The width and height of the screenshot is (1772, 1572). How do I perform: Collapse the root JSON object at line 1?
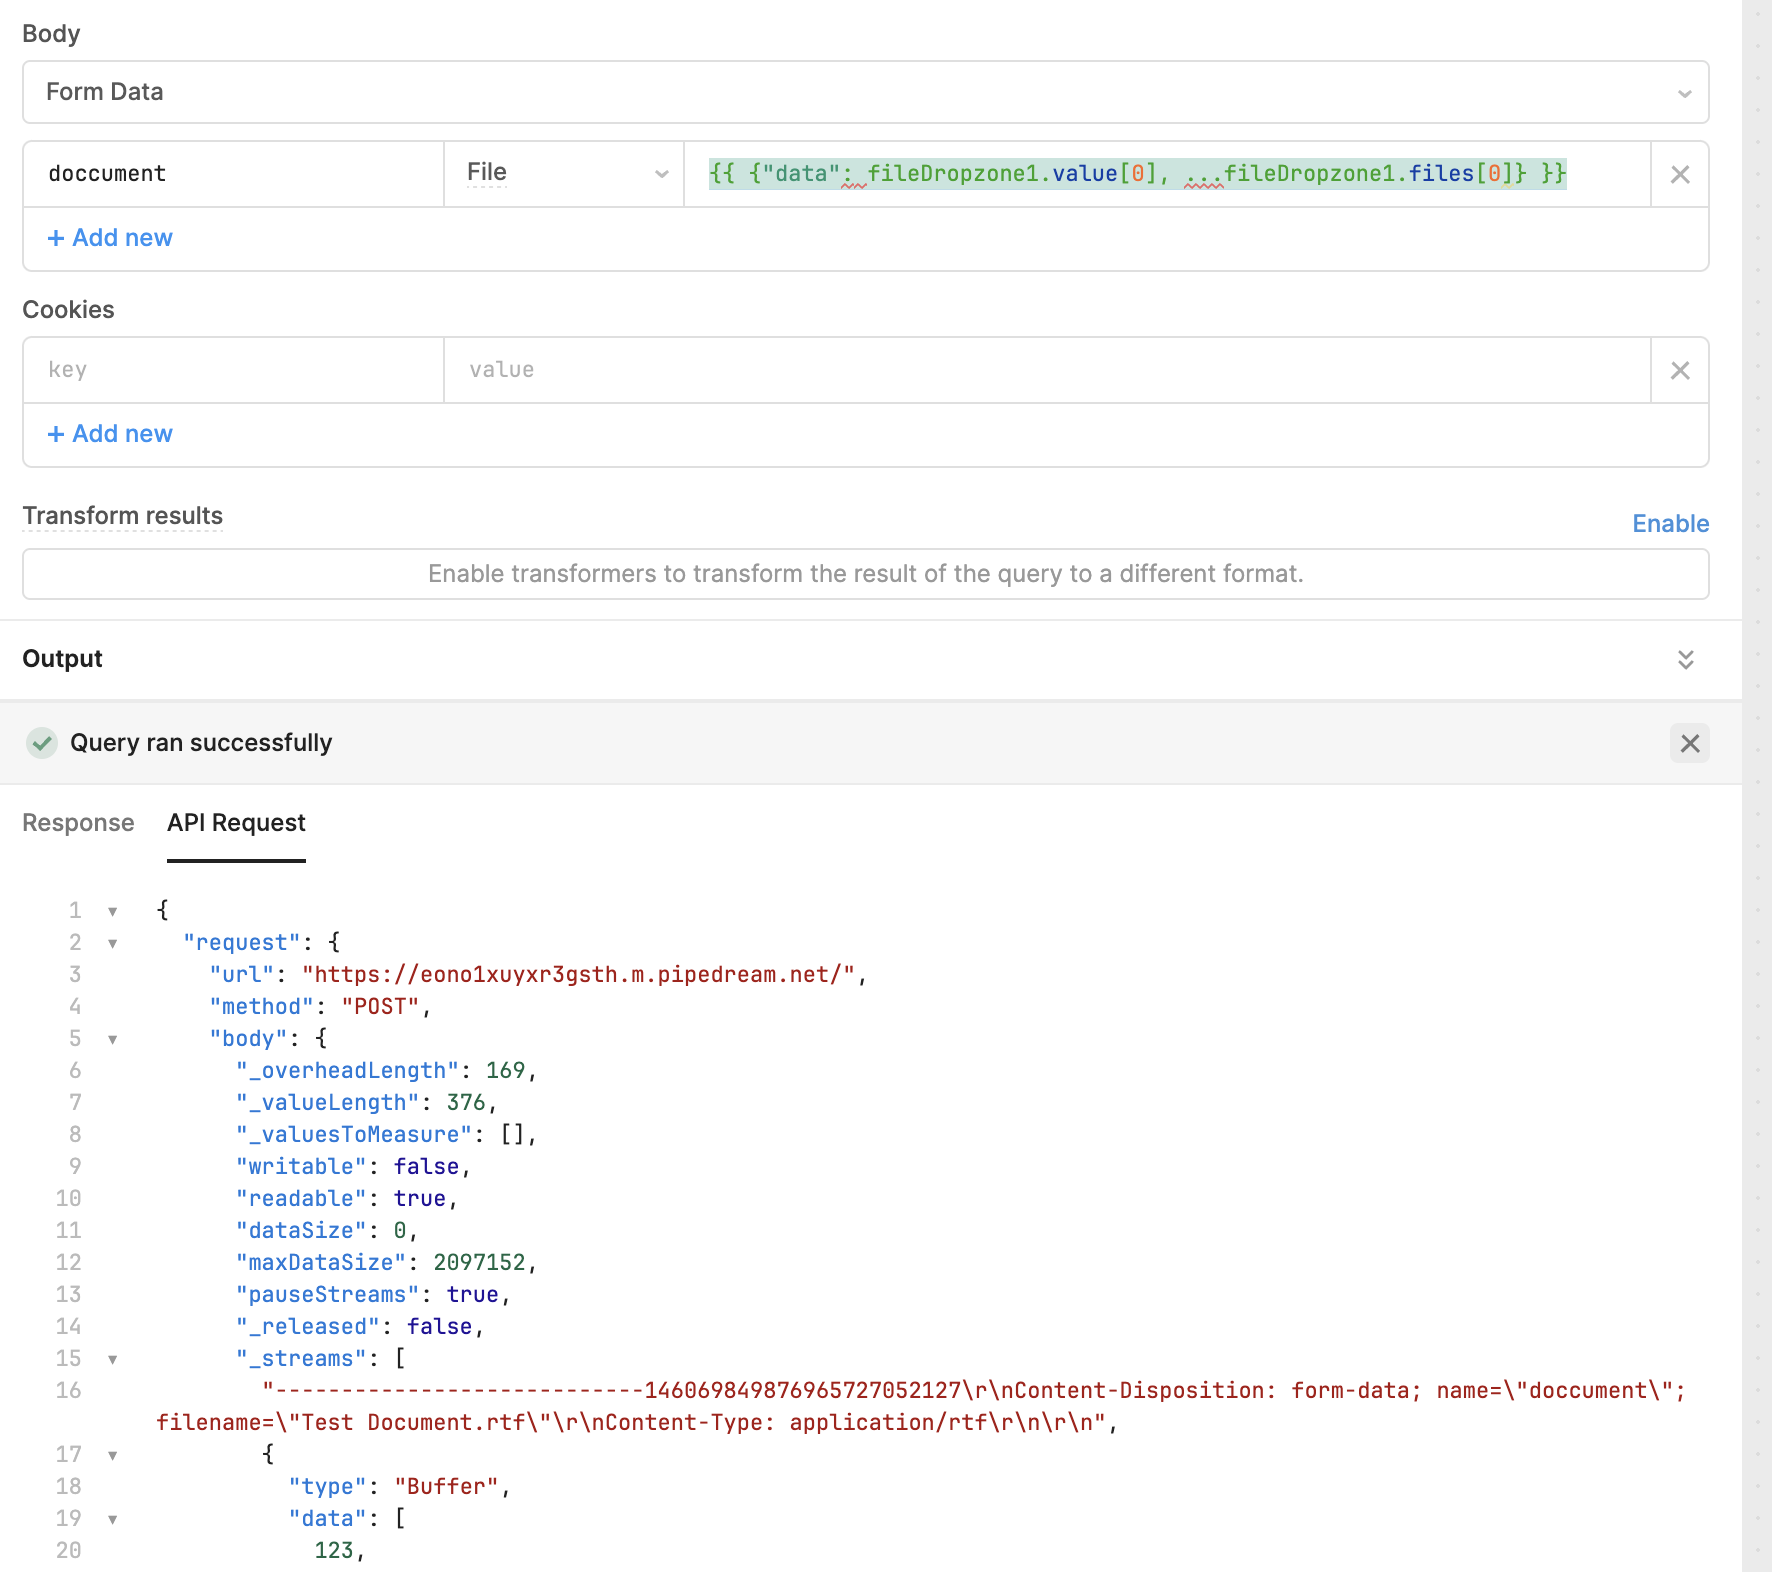point(113,911)
